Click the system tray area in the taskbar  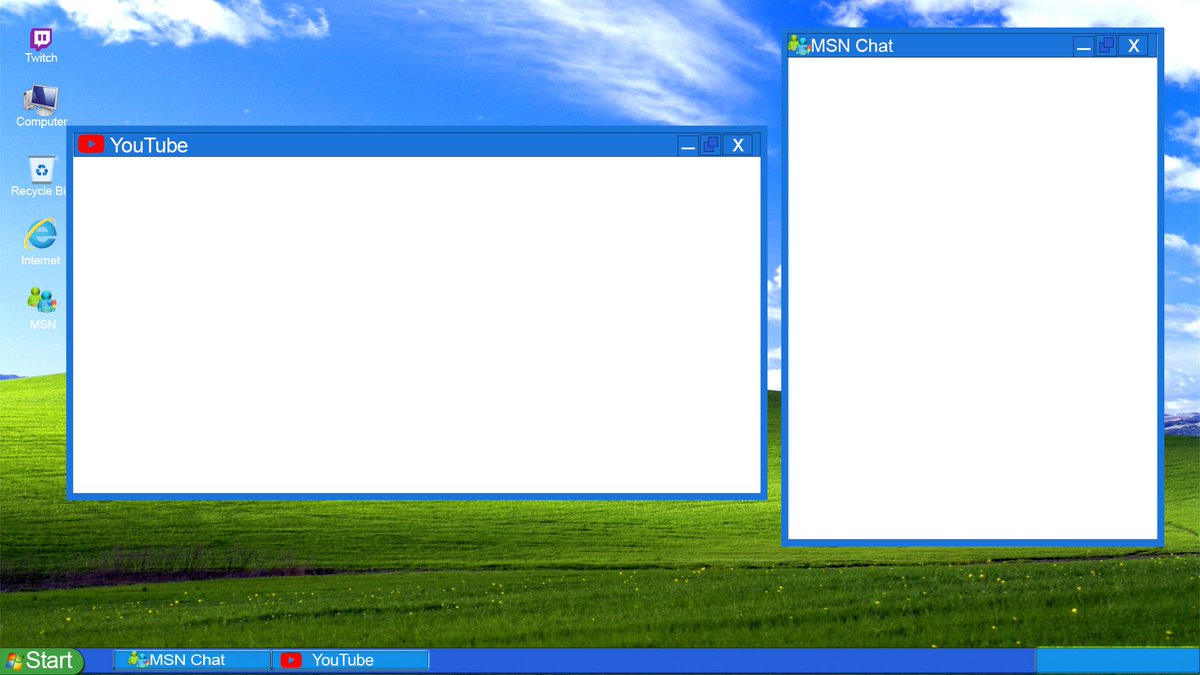pos(1117,661)
